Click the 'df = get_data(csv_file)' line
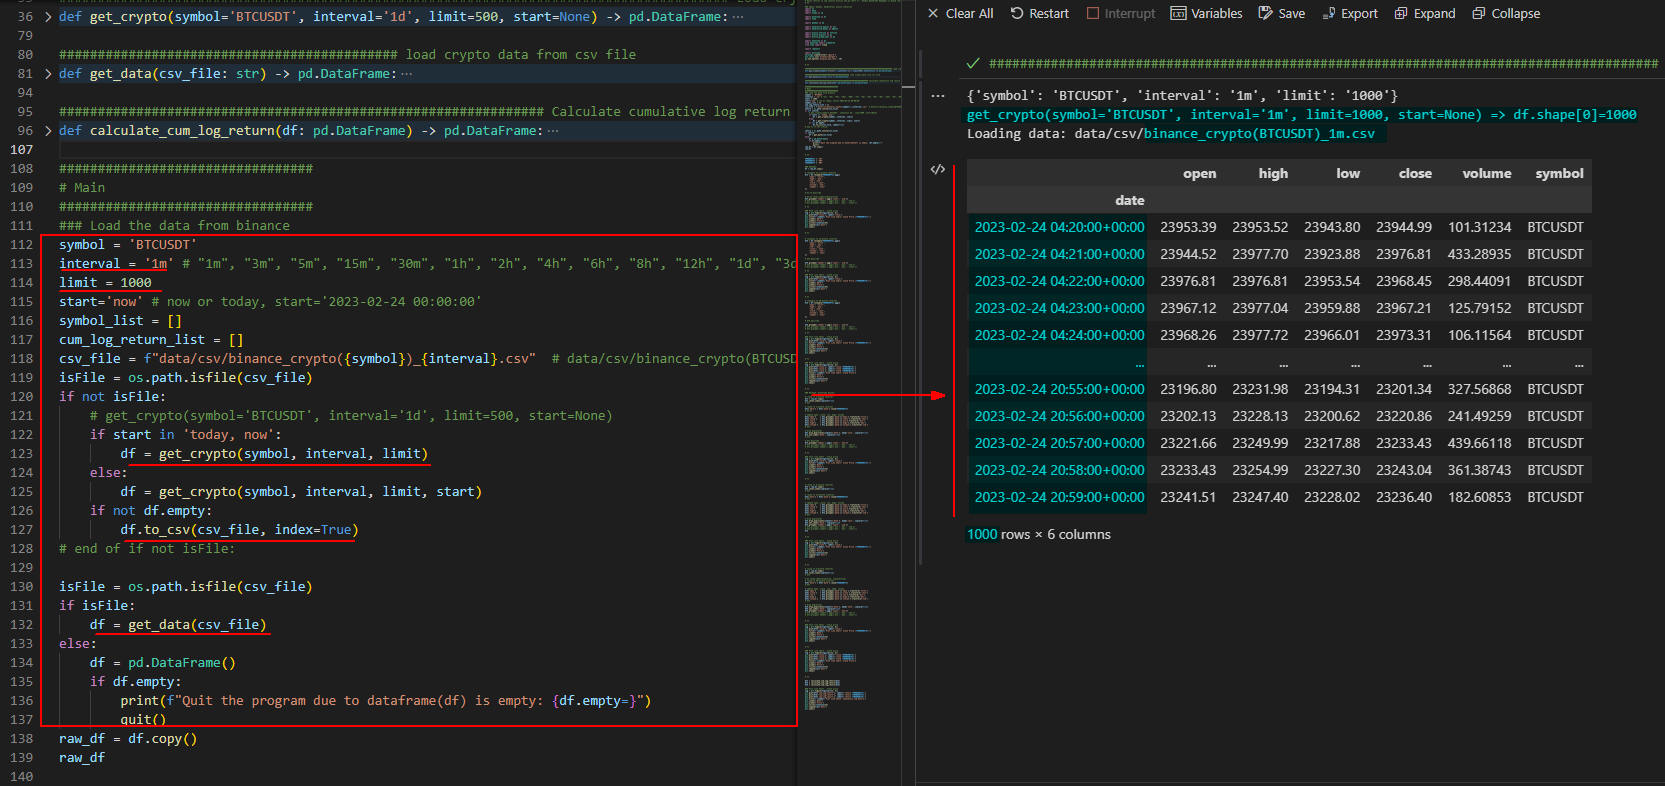 [x=178, y=625]
